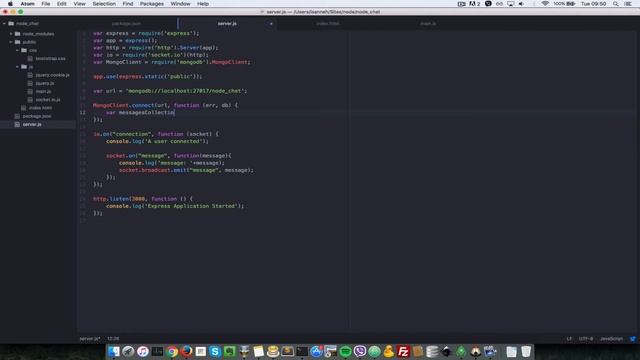
Task: Open Notes app from the Dock
Action: coord(258,351)
